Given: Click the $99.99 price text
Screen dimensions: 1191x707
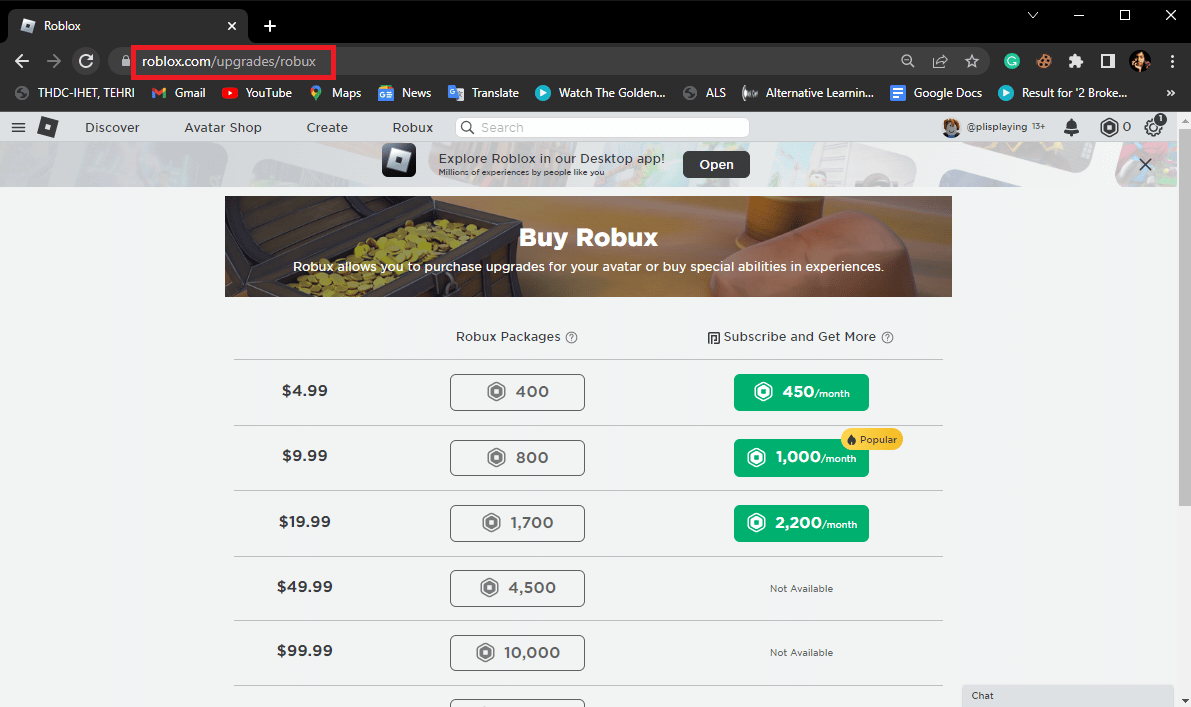Looking at the screenshot, I should point(305,651).
